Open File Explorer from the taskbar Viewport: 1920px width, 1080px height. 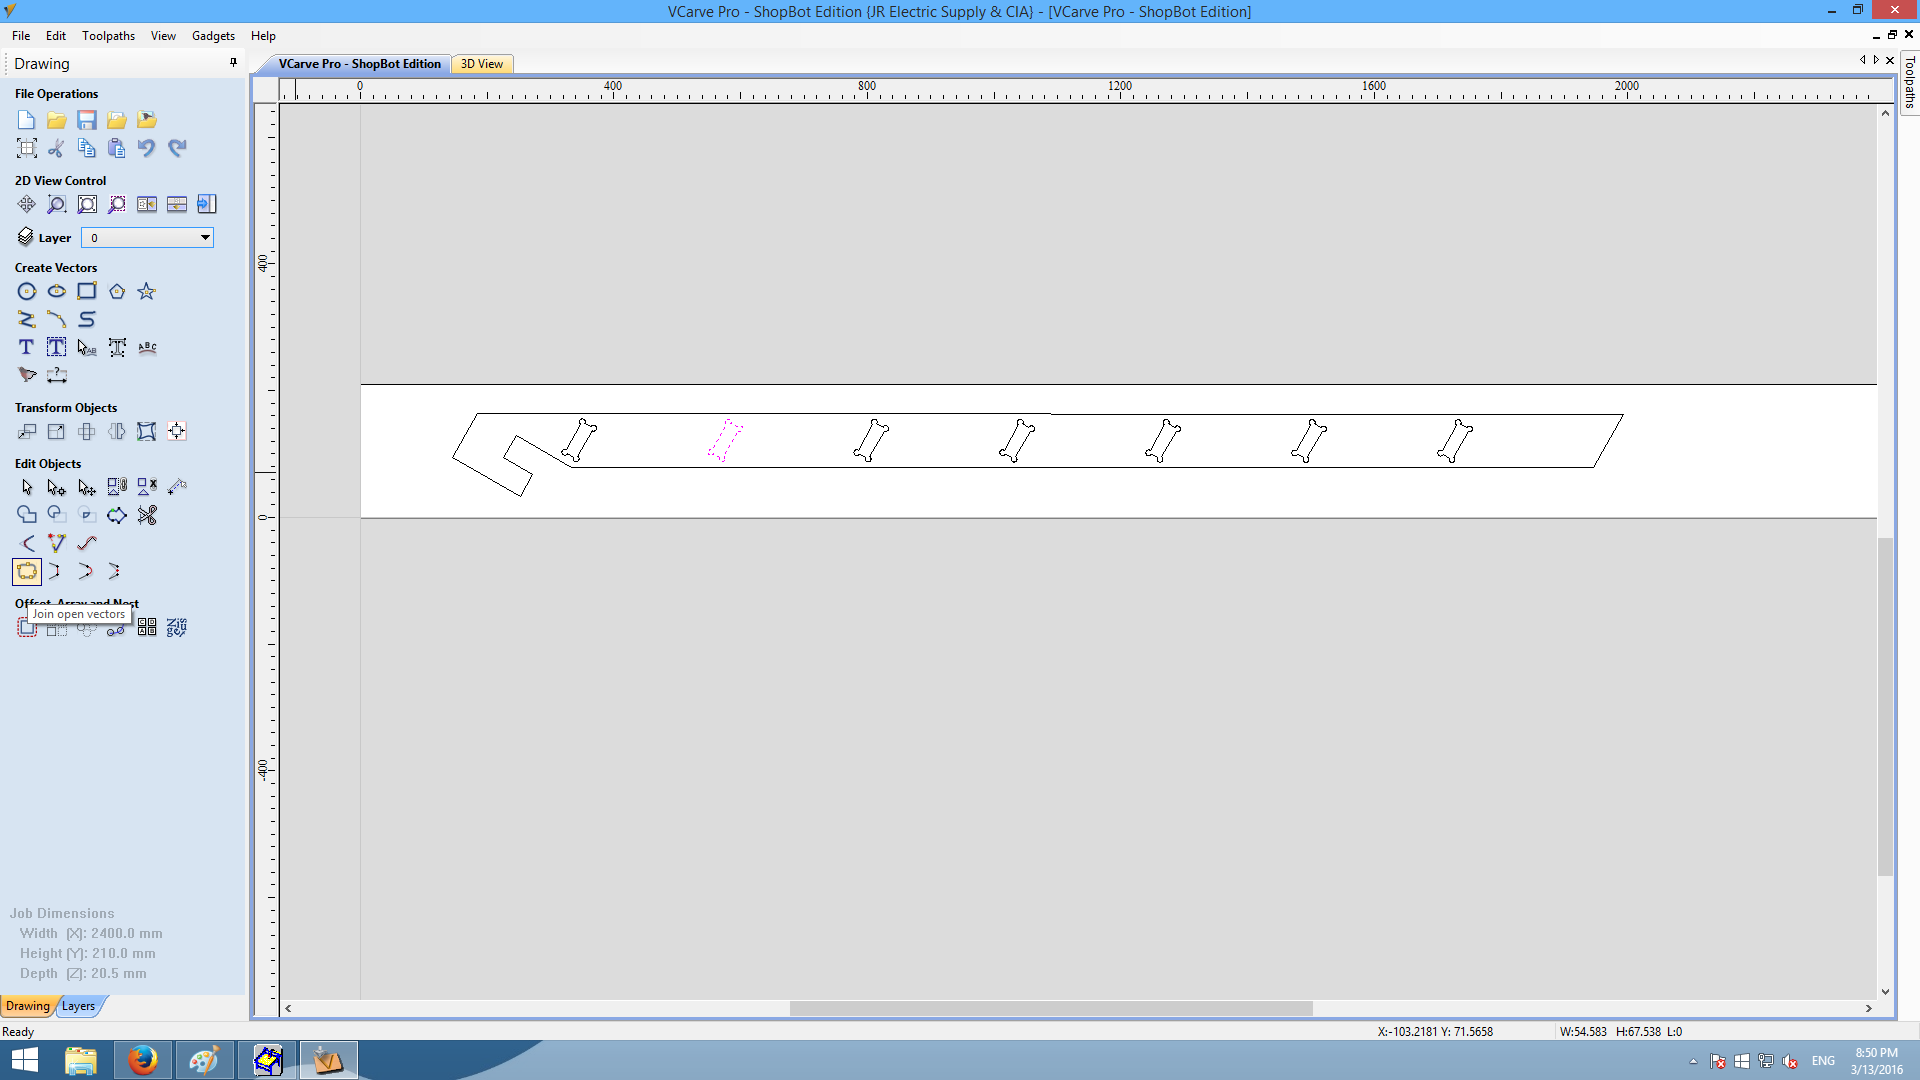(81, 1060)
